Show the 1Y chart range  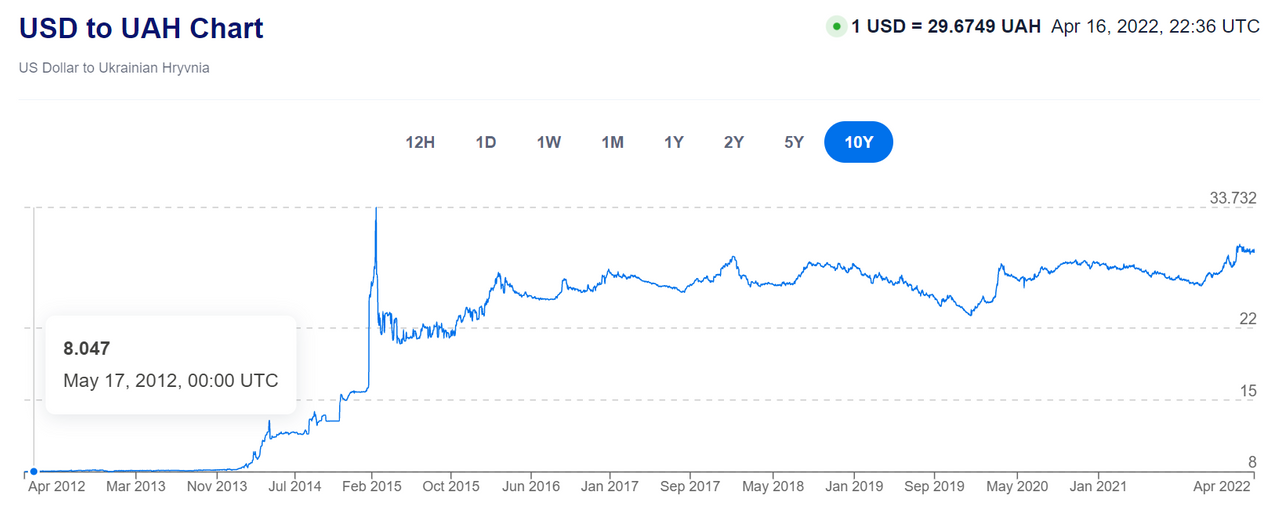click(674, 142)
